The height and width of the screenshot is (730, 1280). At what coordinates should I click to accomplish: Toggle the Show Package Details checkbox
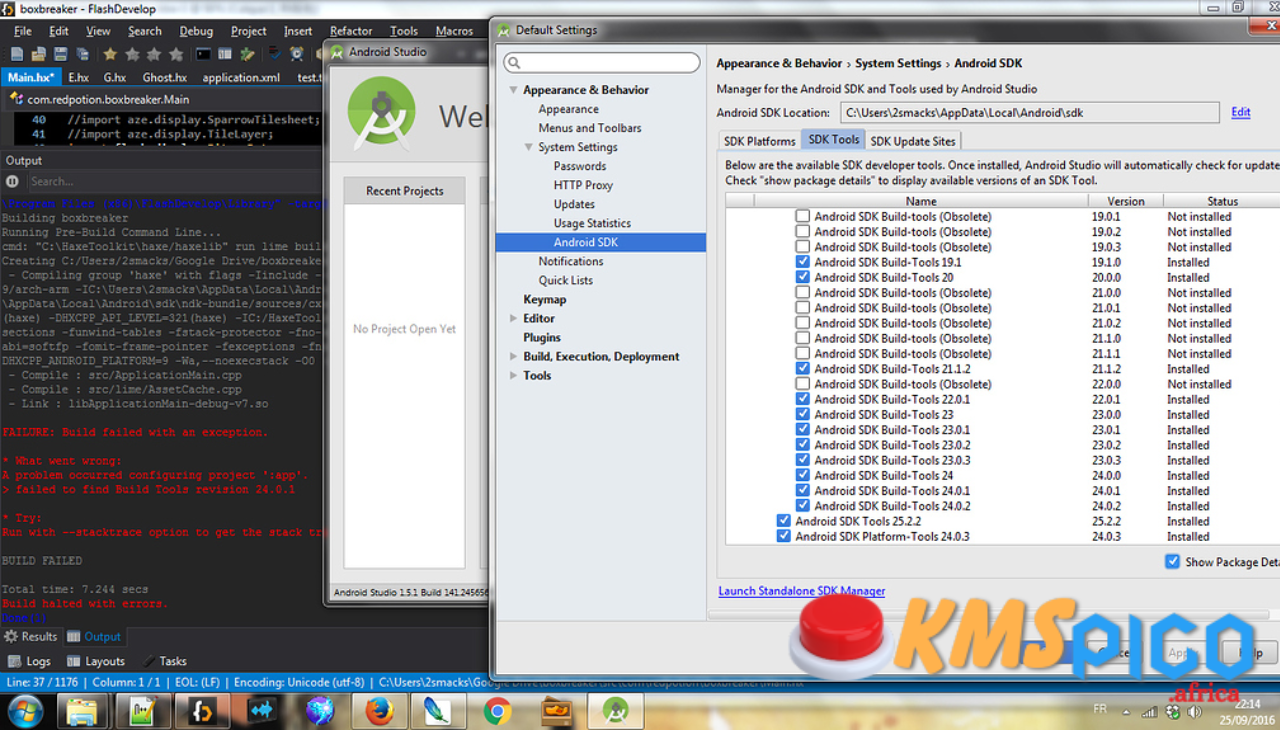pos(1173,562)
